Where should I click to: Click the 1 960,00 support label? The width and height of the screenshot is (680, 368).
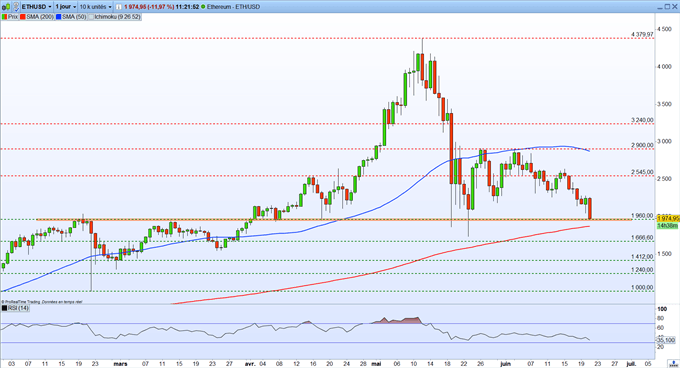[x=642, y=215]
